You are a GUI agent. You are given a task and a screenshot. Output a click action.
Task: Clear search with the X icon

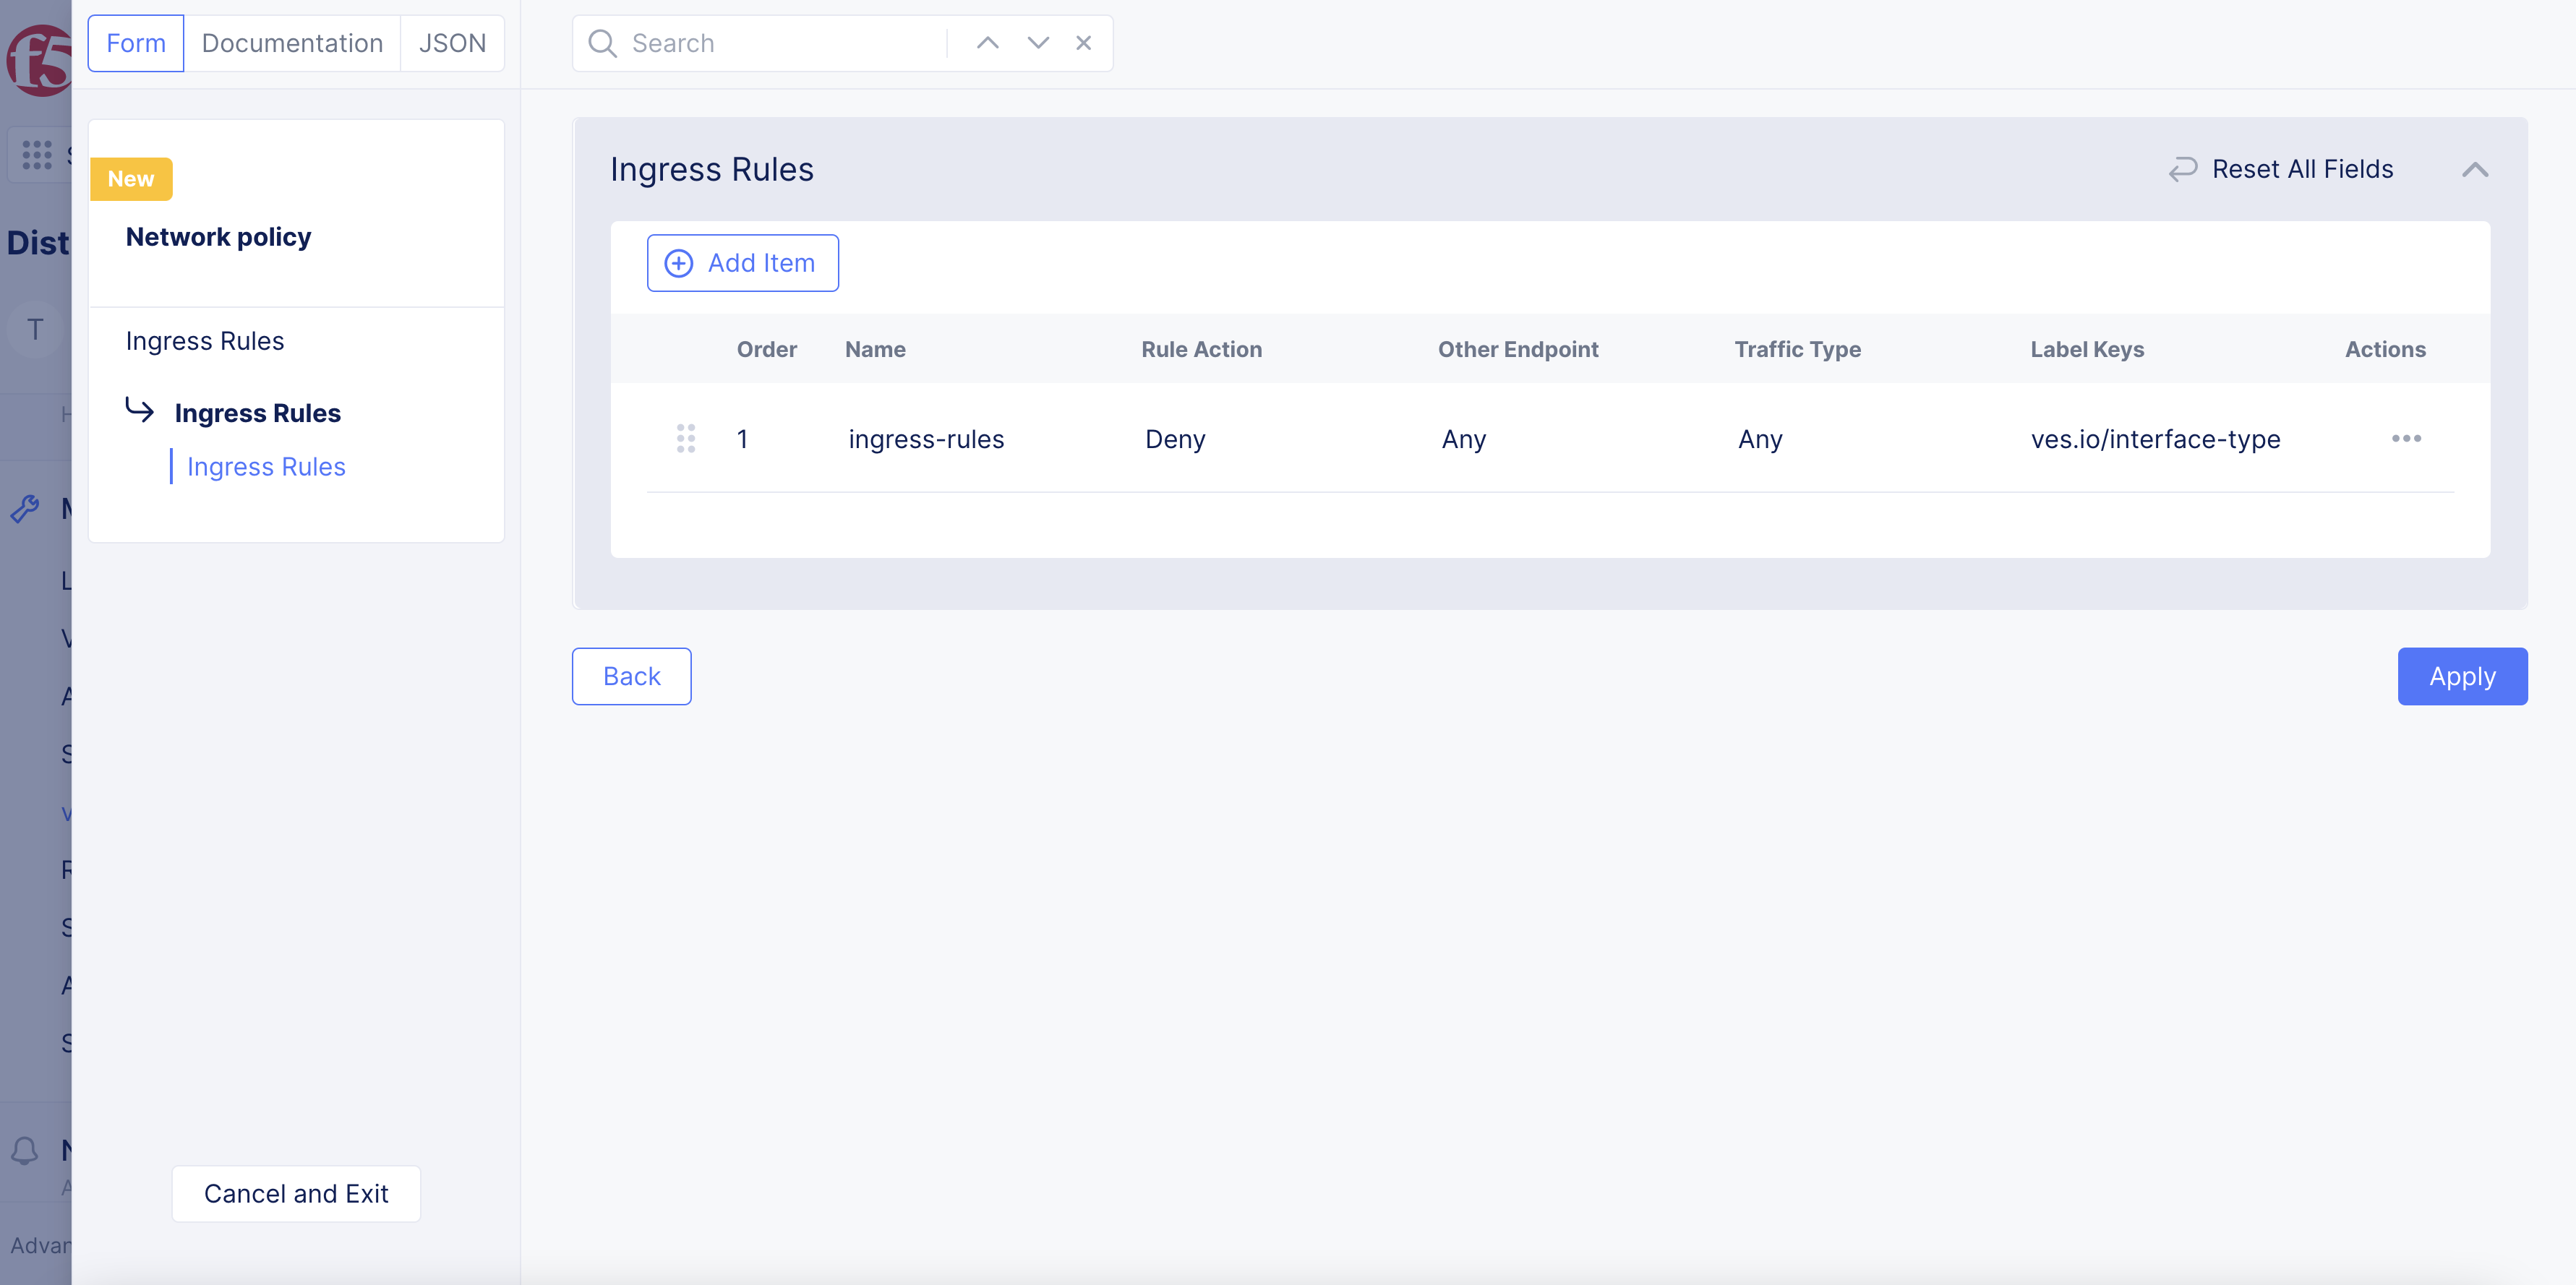[x=1083, y=43]
